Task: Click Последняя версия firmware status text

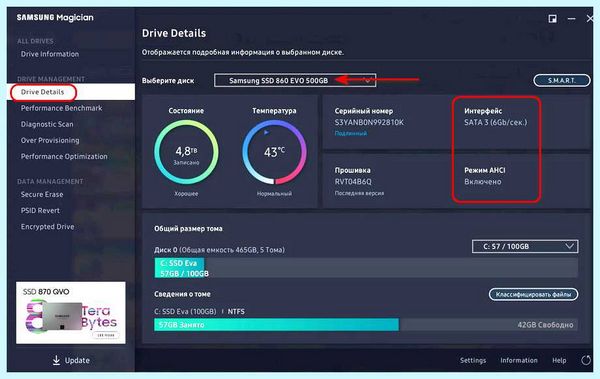Action: click(359, 193)
